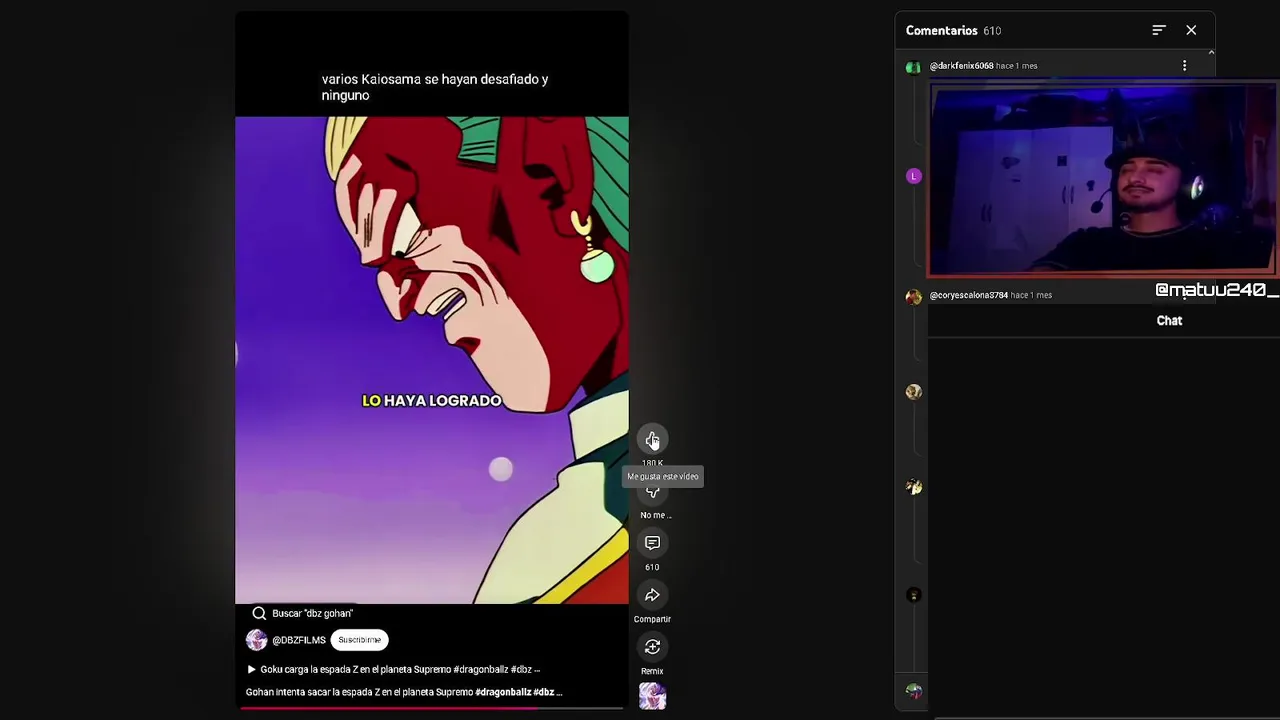Screen dimensions: 1280x720
Task: Dislike the Short with thumbs down
Action: pyautogui.click(x=652, y=492)
